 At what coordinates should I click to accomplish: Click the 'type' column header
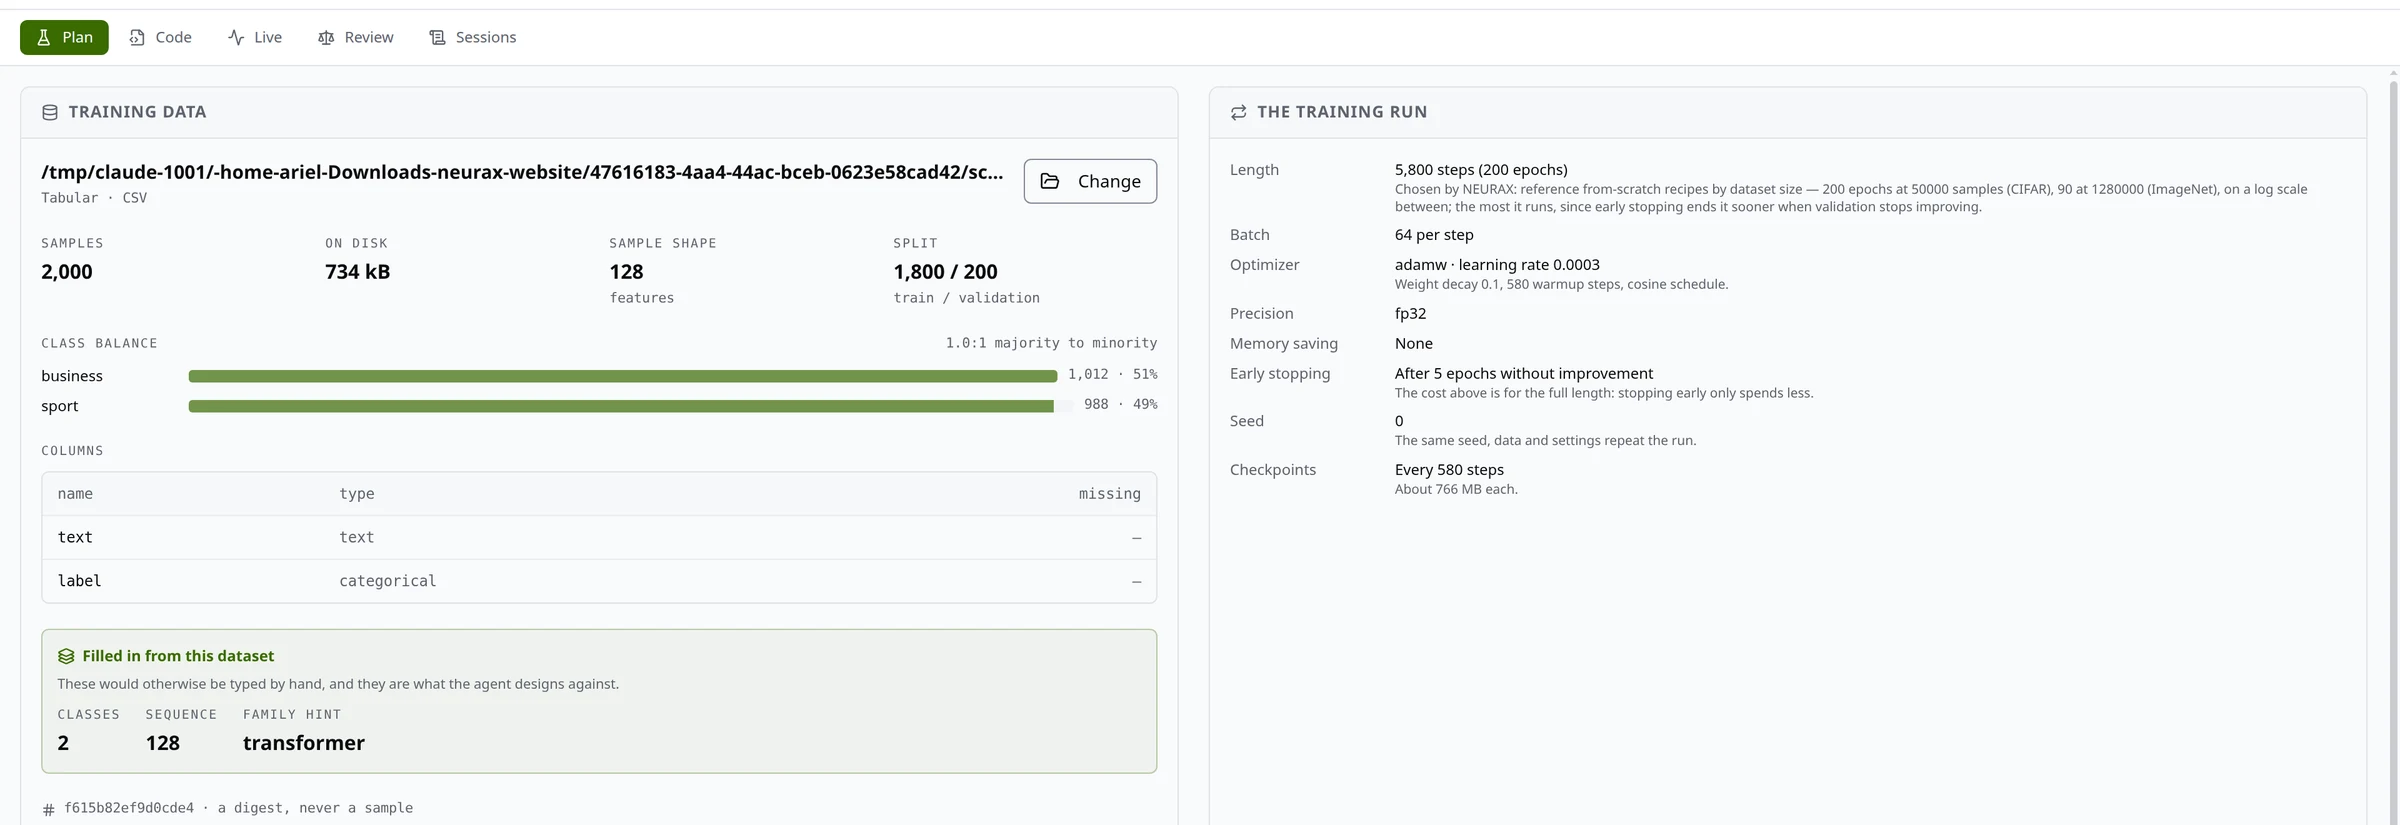tap(357, 494)
